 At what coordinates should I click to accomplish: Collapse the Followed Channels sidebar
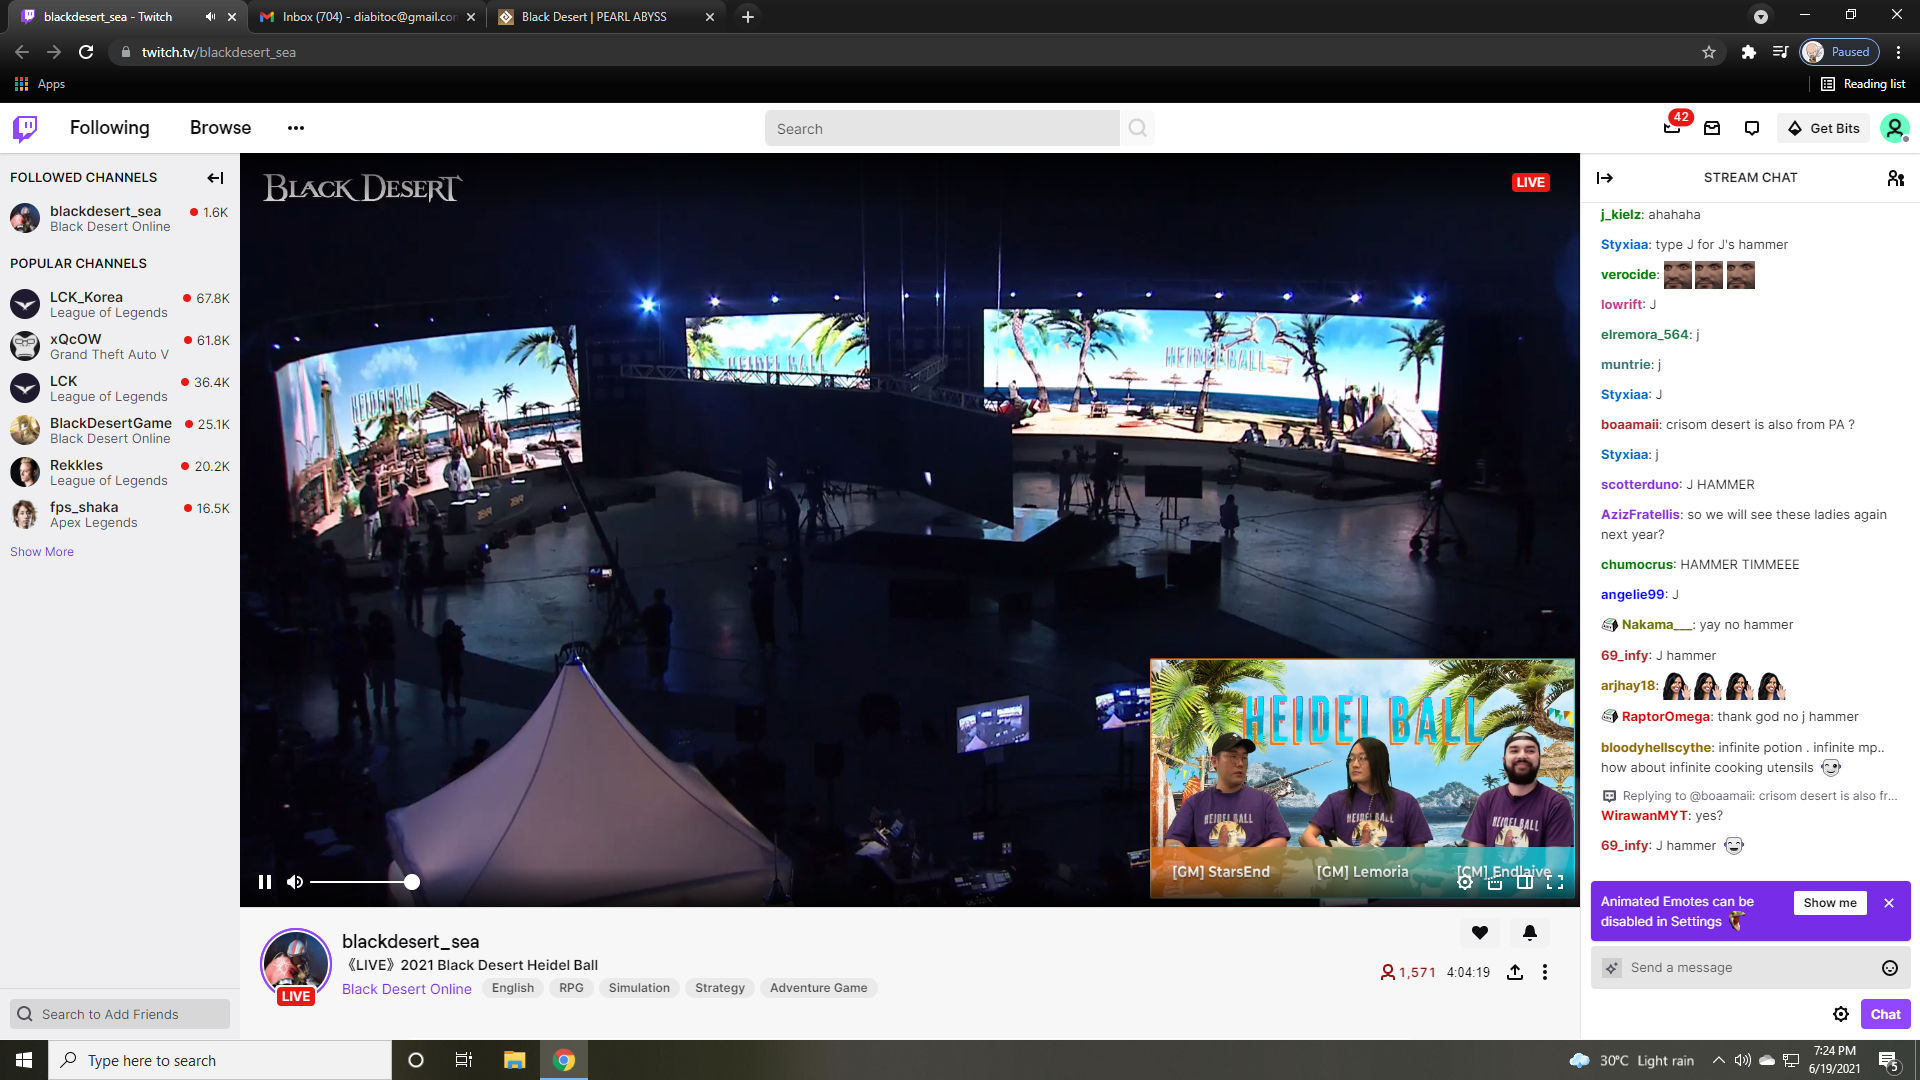[215, 178]
